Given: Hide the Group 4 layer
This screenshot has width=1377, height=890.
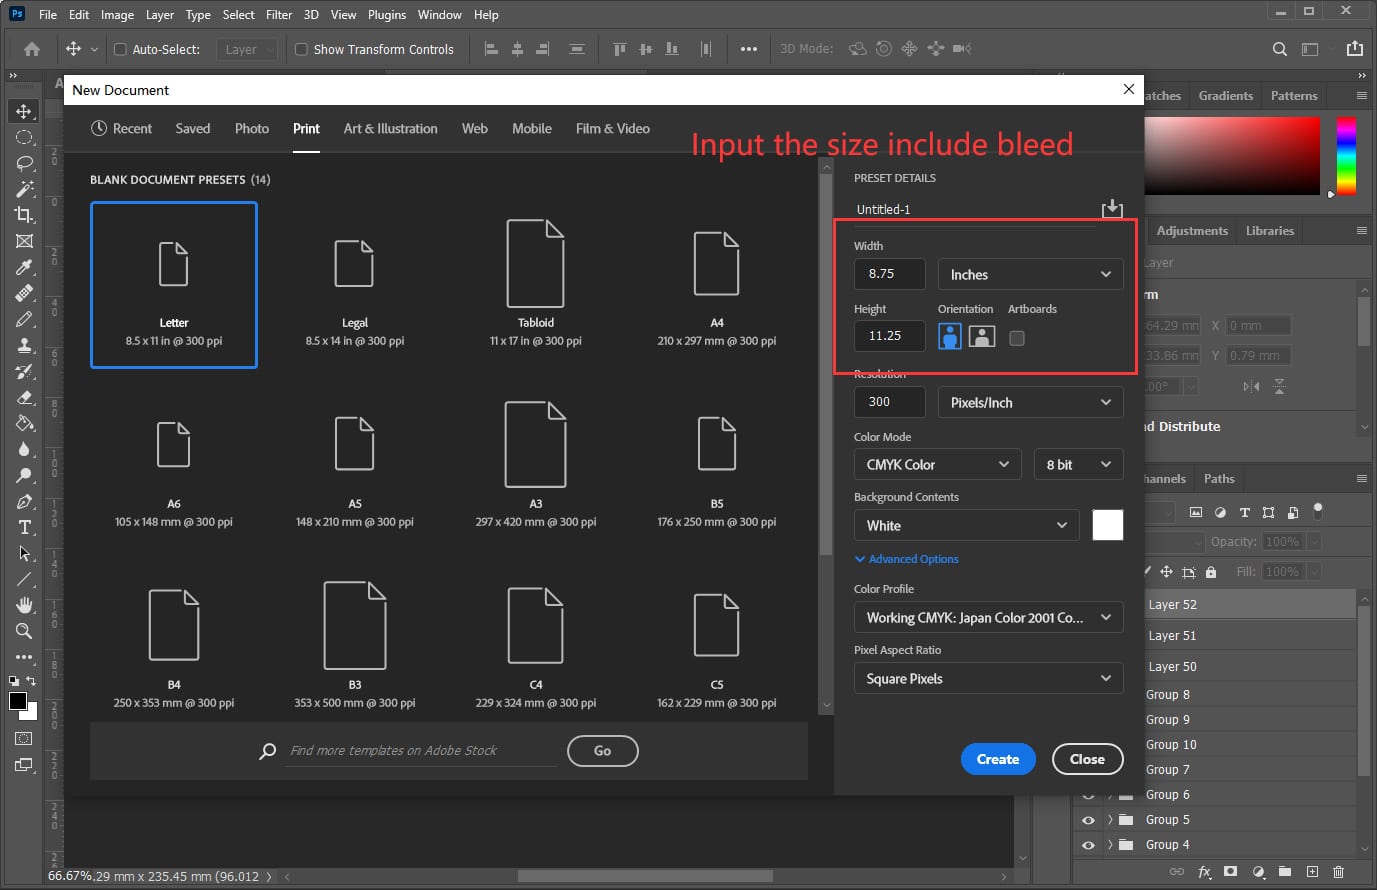Looking at the screenshot, I should coord(1088,845).
